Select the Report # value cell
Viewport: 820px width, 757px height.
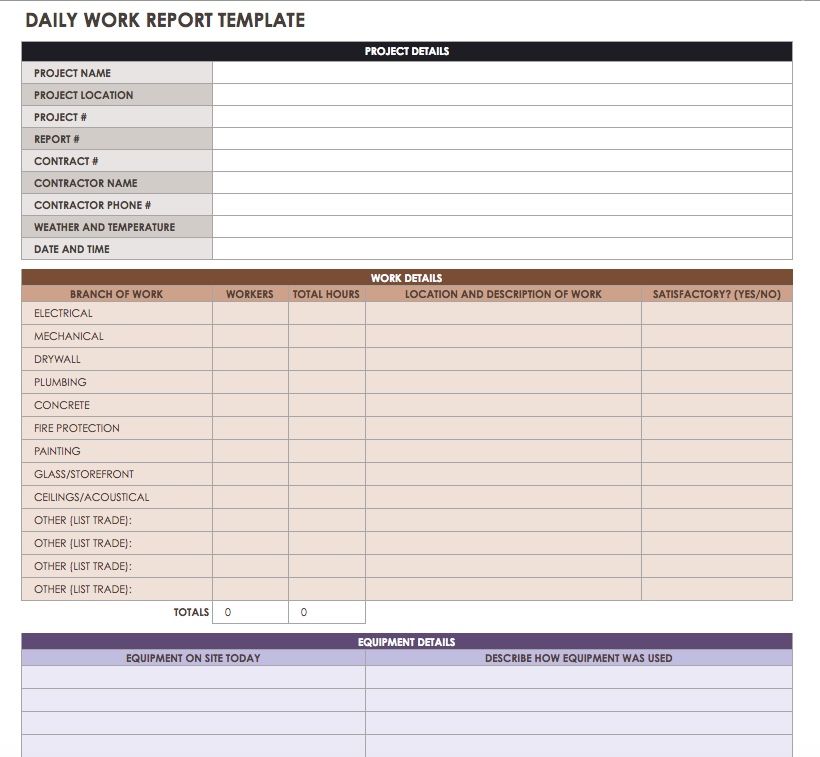point(502,139)
